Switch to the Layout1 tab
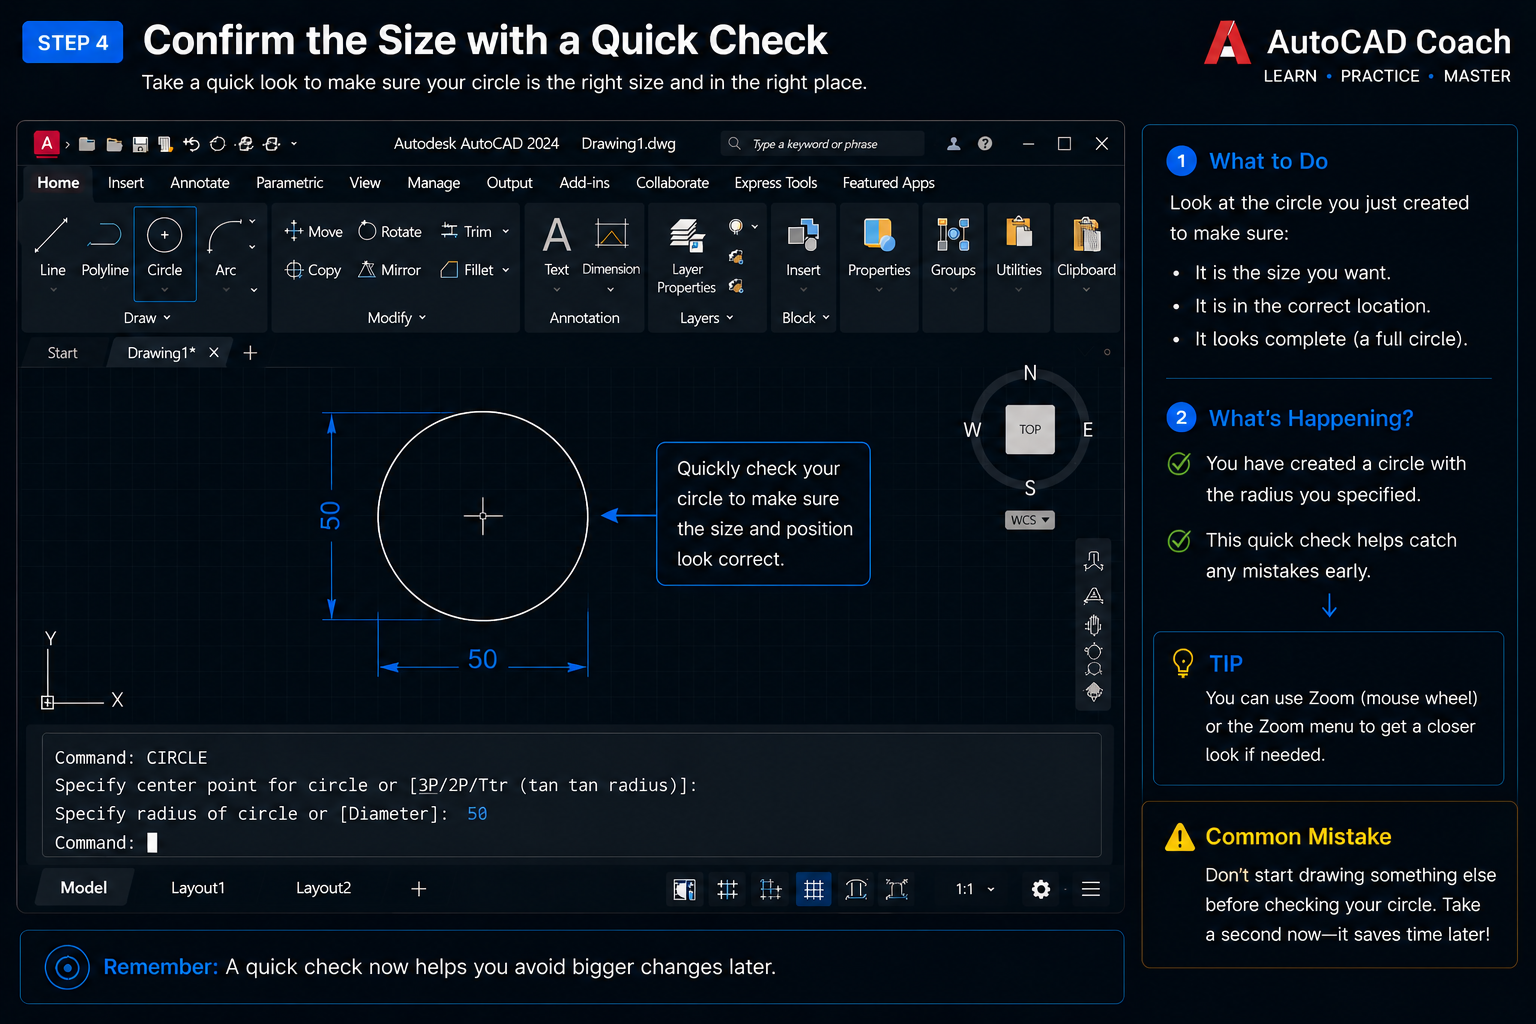 tap(198, 888)
